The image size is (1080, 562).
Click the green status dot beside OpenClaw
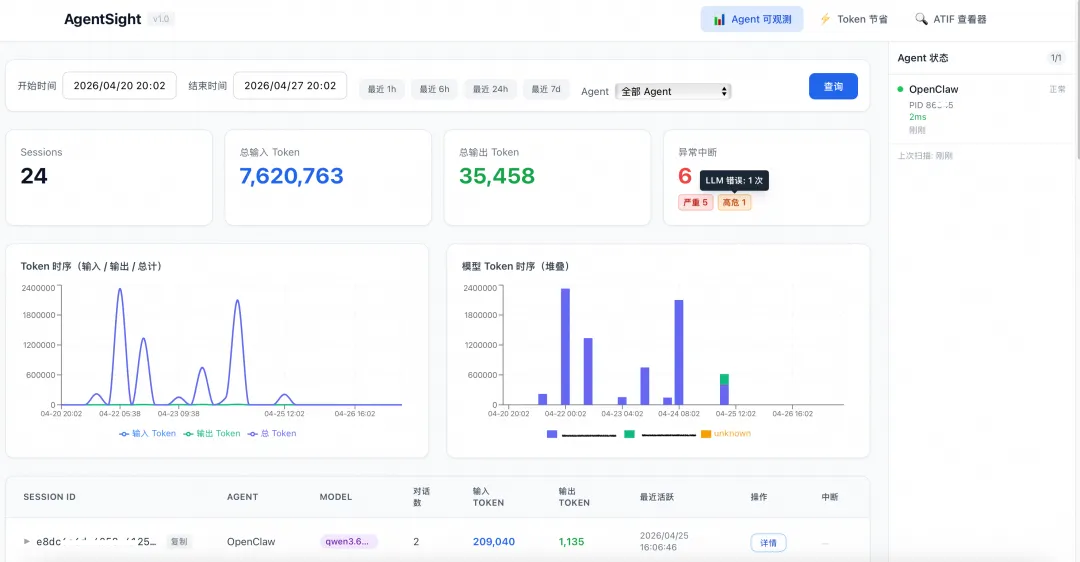pos(900,89)
